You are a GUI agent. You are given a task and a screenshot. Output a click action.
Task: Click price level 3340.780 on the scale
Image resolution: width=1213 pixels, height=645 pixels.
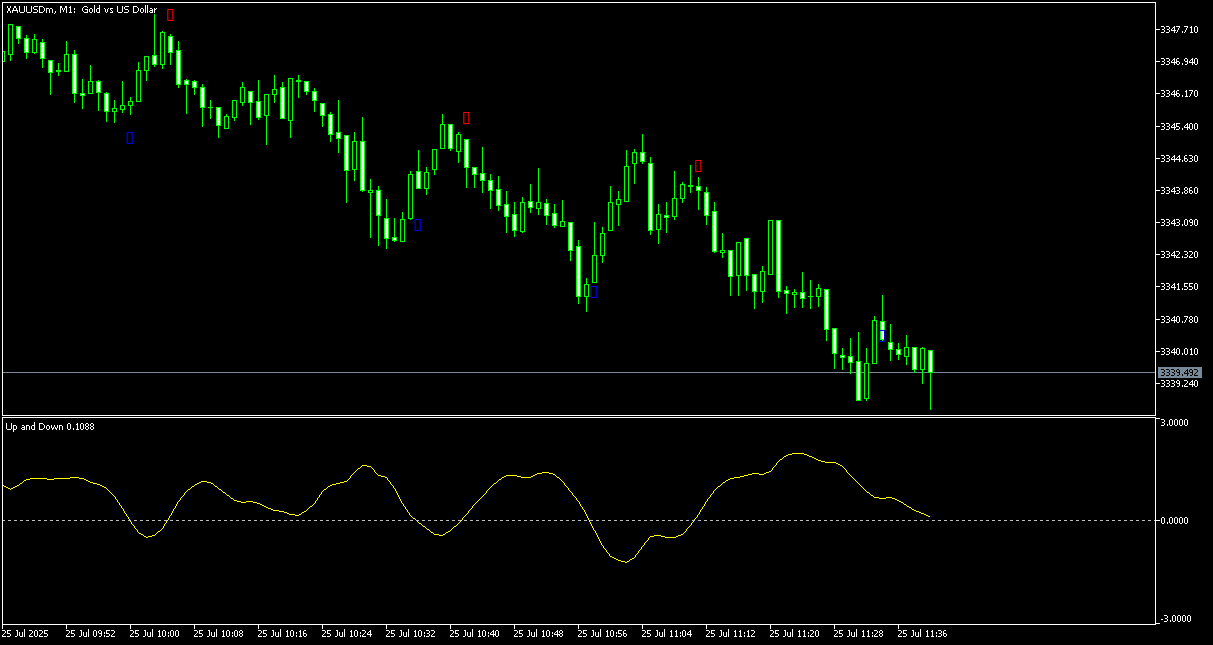pyautogui.click(x=1178, y=320)
